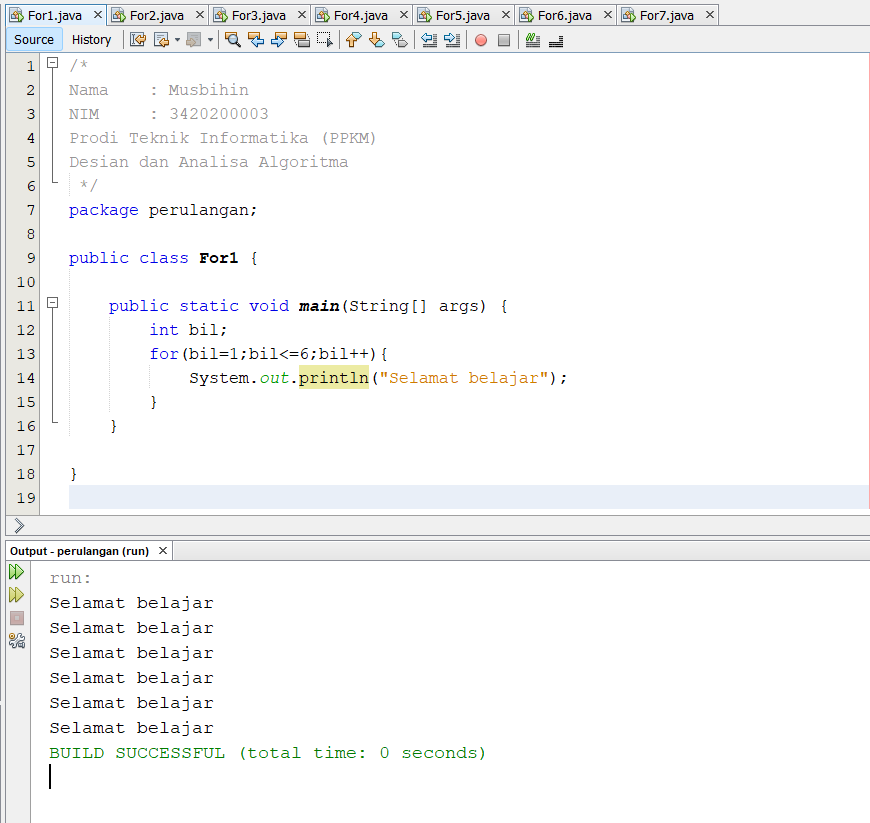Close the For2.java tab
870x823 pixels.
point(200,15)
